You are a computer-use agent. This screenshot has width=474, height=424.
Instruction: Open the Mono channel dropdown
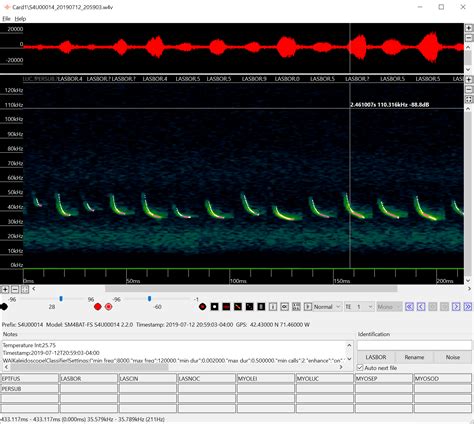[389, 307]
